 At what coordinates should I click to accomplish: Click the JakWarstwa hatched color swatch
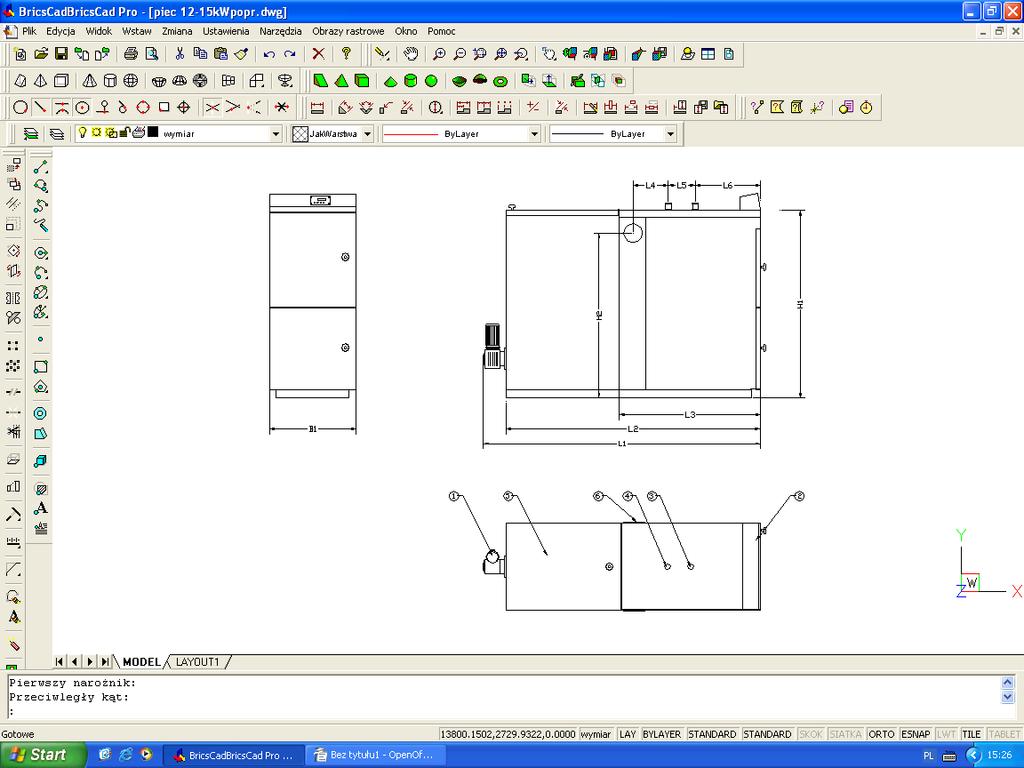point(300,134)
